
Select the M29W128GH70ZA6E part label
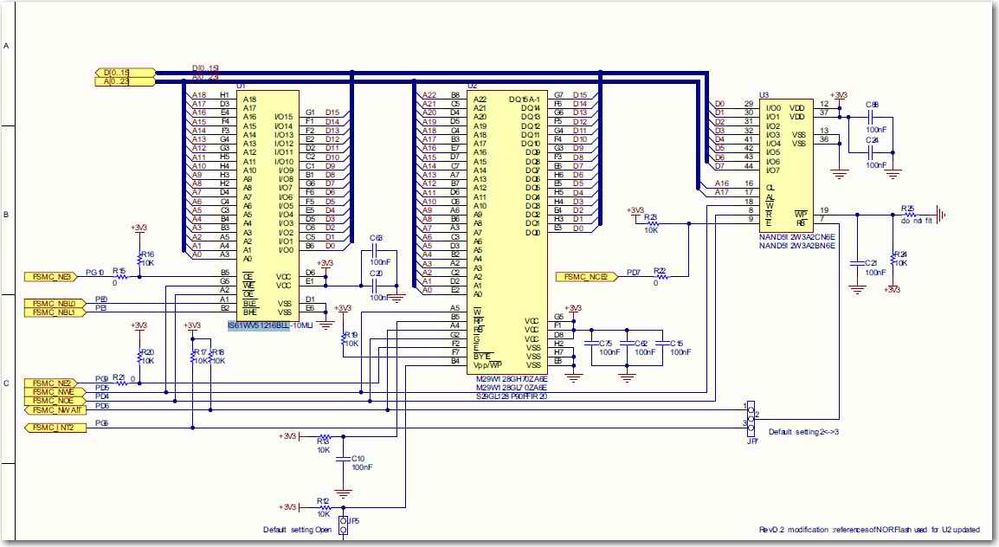(512, 379)
